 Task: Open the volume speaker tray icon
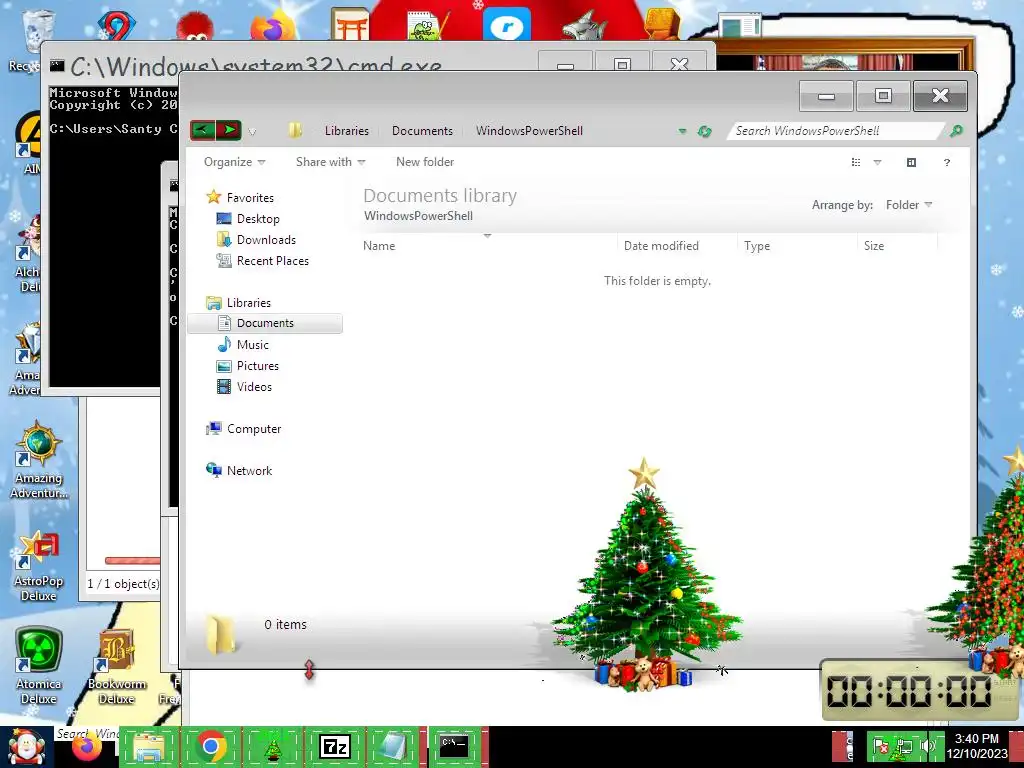(x=927, y=746)
